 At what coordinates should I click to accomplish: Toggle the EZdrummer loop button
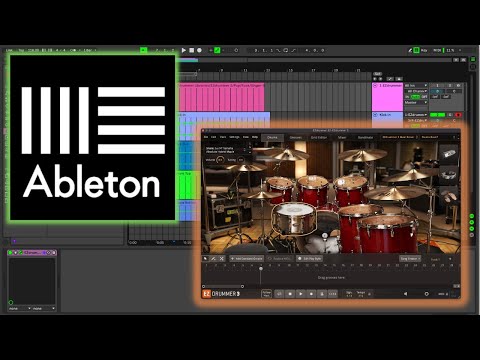coord(279,294)
